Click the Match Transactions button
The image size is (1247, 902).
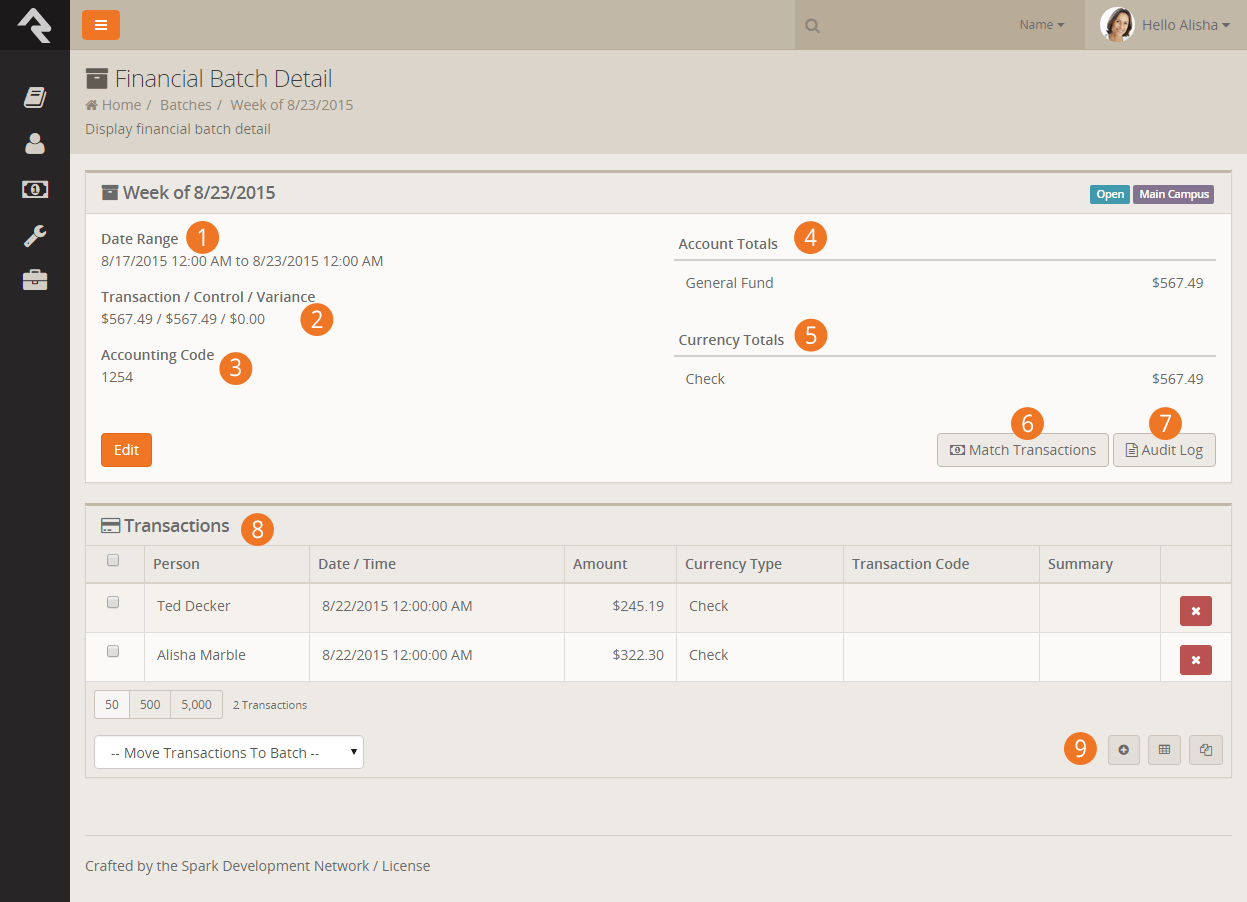(x=1022, y=450)
